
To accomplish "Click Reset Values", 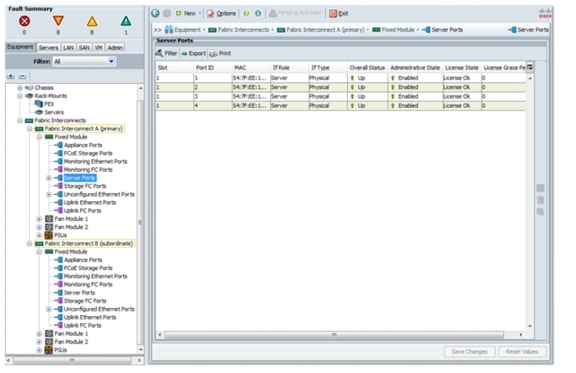I will tap(522, 352).
